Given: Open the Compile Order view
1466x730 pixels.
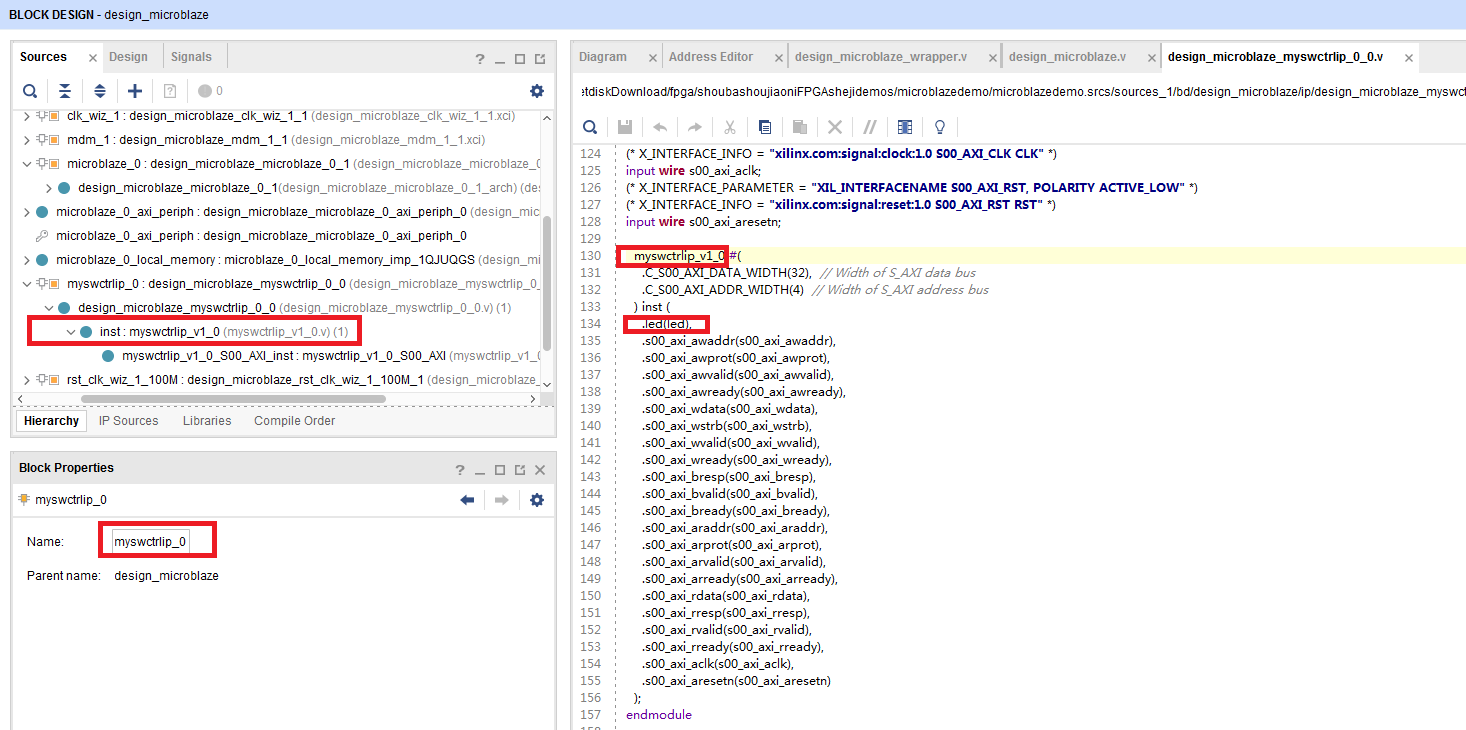Looking at the screenshot, I should [294, 421].
